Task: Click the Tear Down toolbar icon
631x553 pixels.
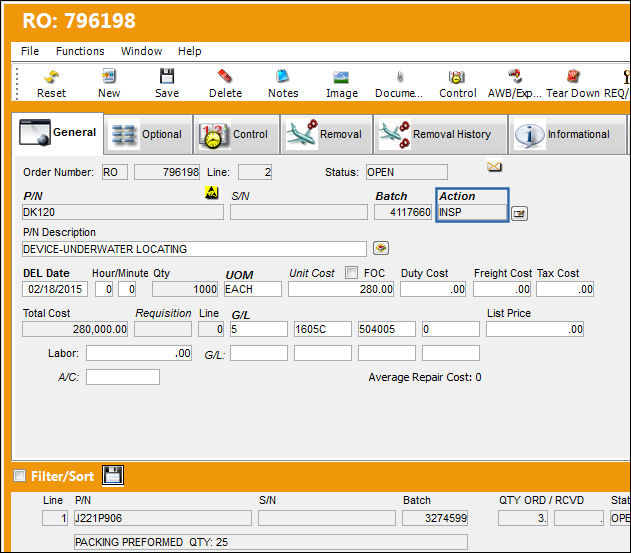Action: [573, 84]
